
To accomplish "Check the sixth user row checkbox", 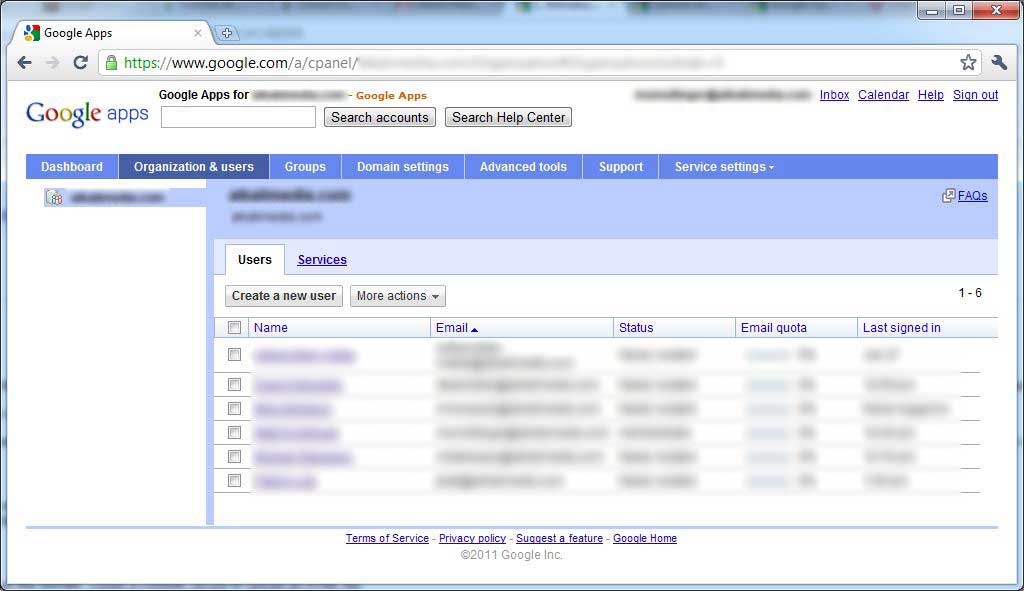I will point(234,481).
